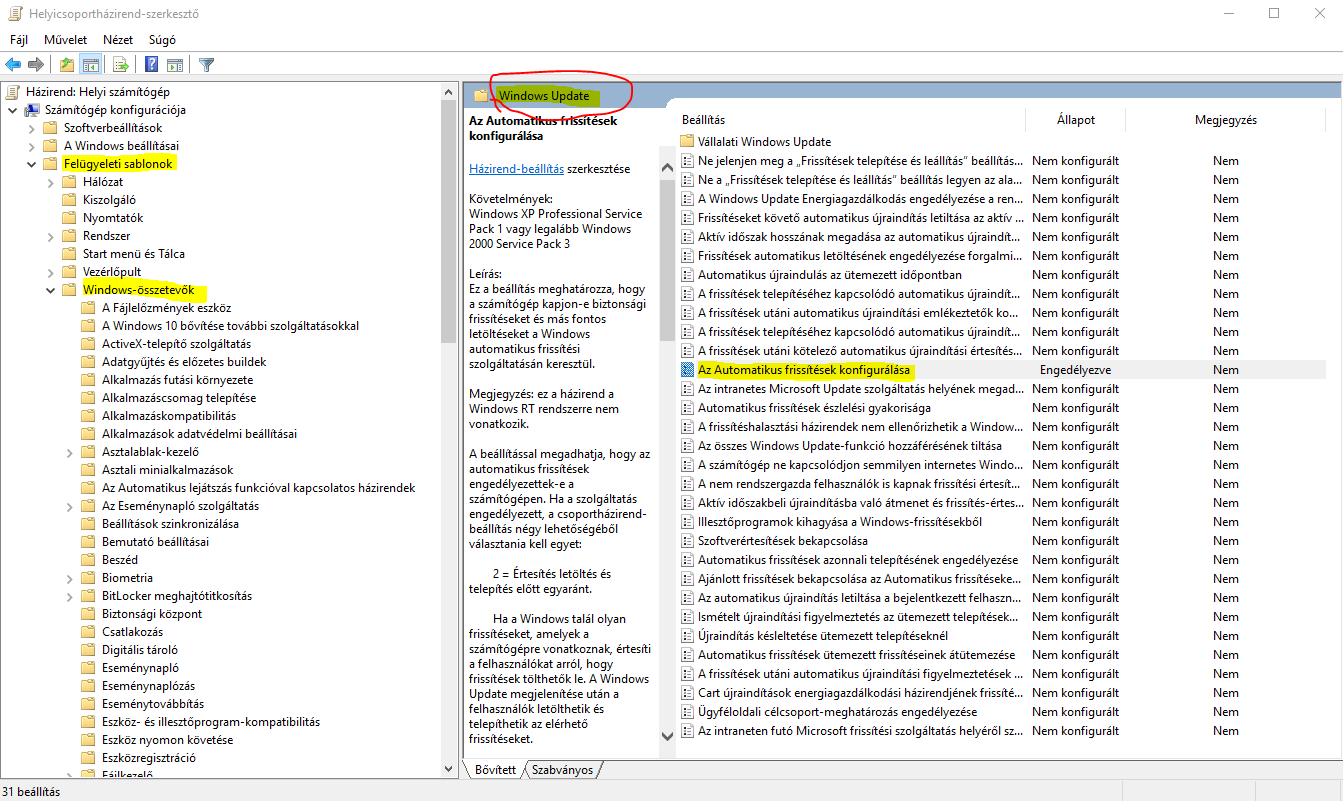This screenshot has width=1343, height=801.
Task: Click the folder icon in the Windows Update header
Action: tap(481, 96)
